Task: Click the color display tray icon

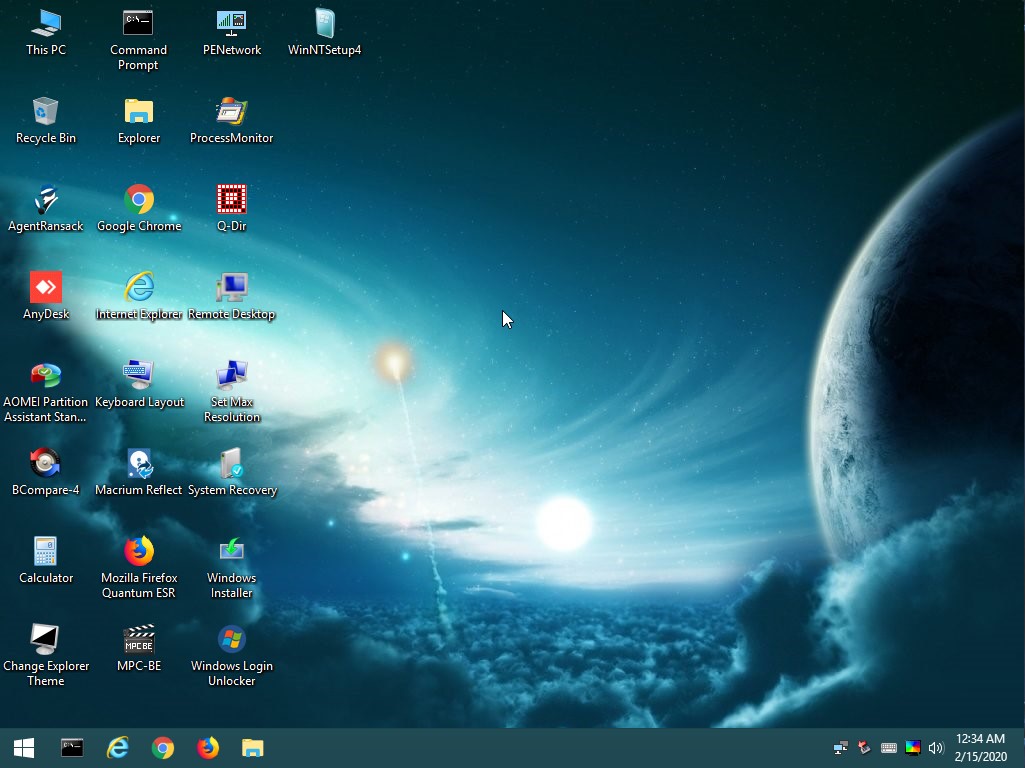Action: click(913, 748)
